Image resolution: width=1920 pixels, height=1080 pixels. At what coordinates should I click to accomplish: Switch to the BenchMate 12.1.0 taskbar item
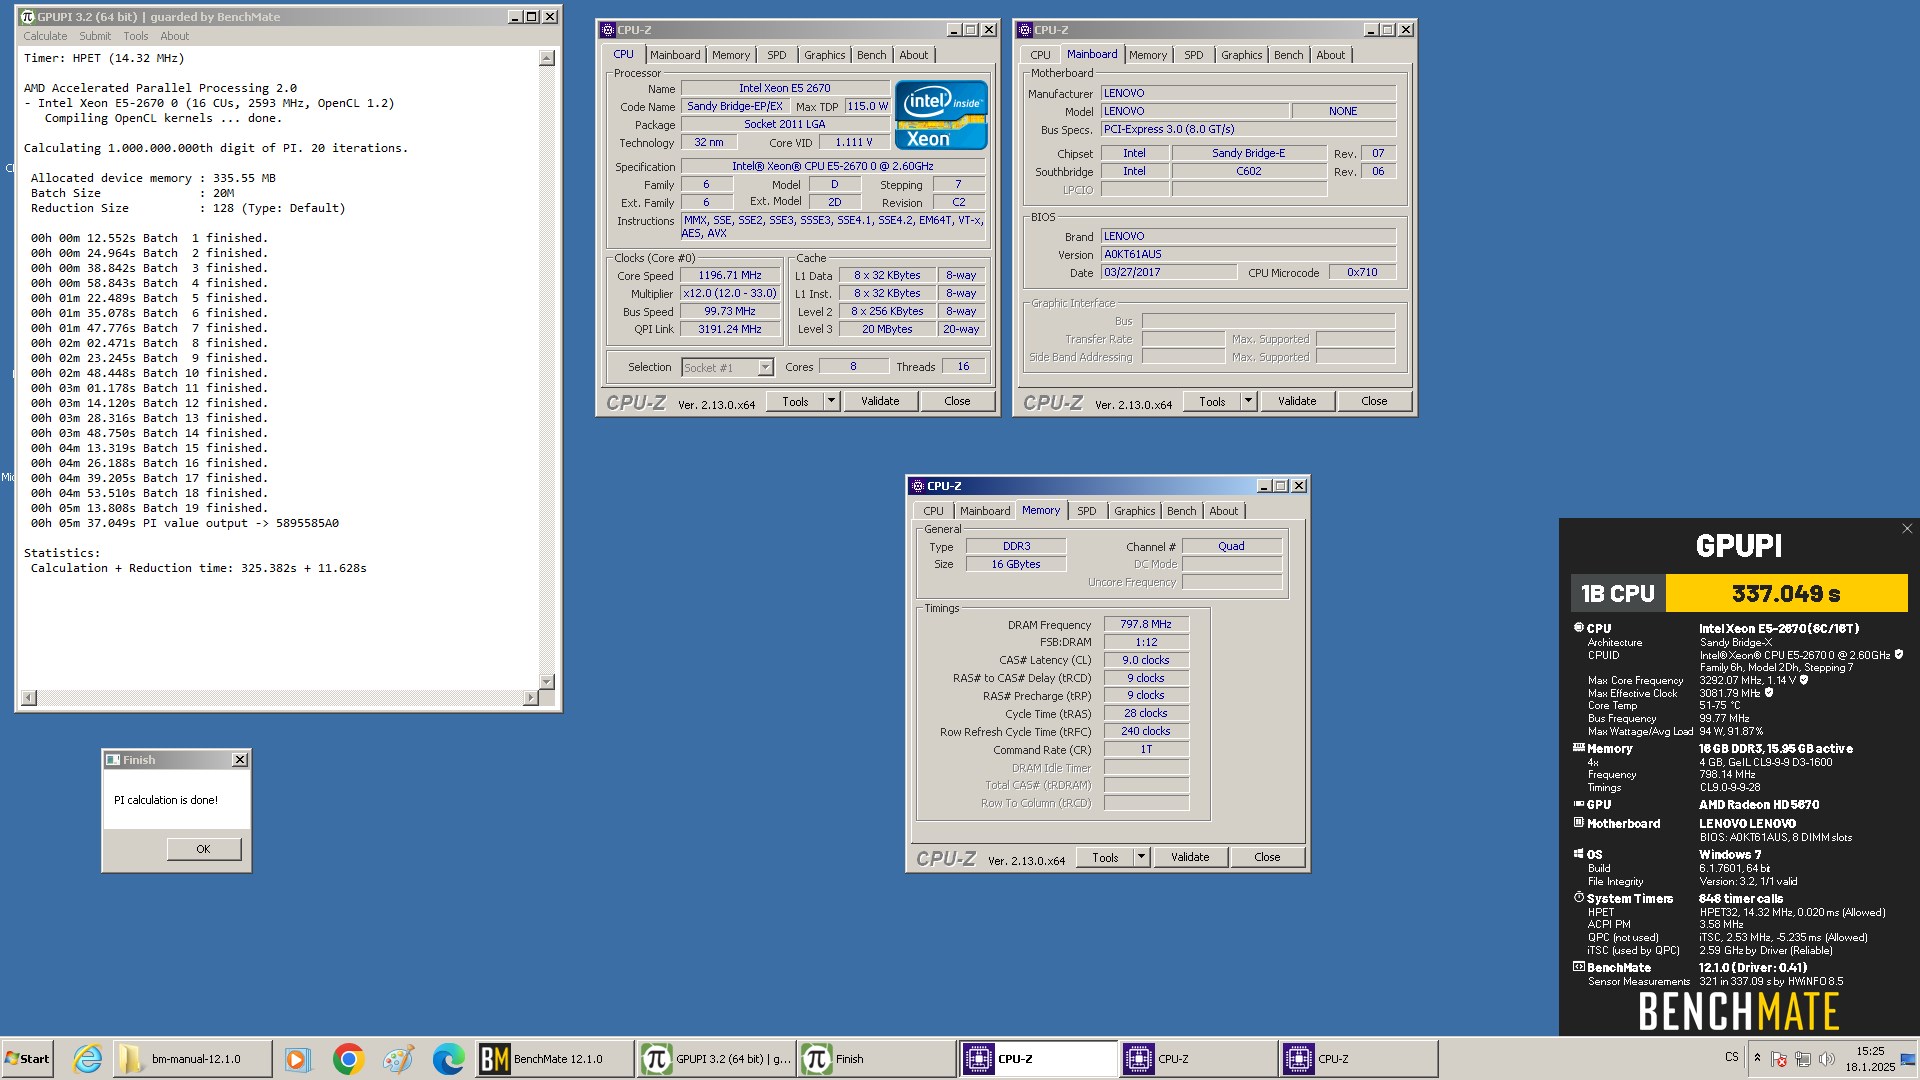coord(555,1059)
